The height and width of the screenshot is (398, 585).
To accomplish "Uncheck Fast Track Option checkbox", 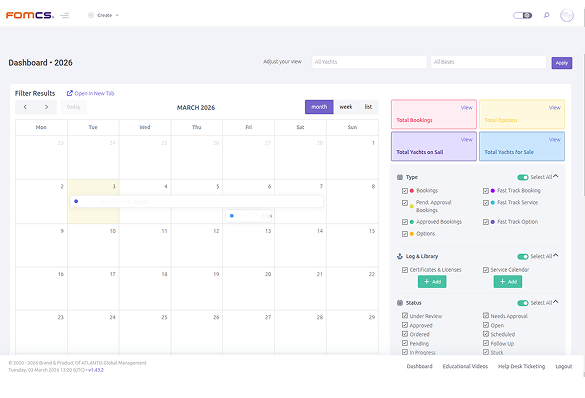I will tap(486, 222).
